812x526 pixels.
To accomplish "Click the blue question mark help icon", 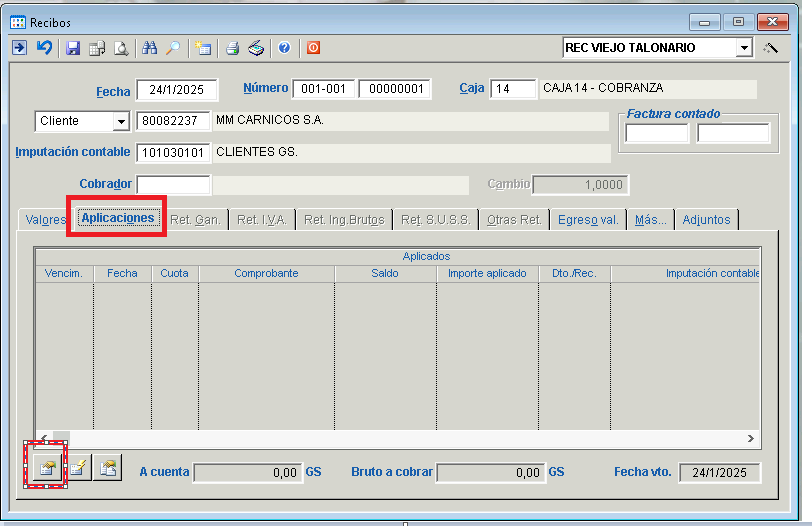I will [x=285, y=48].
